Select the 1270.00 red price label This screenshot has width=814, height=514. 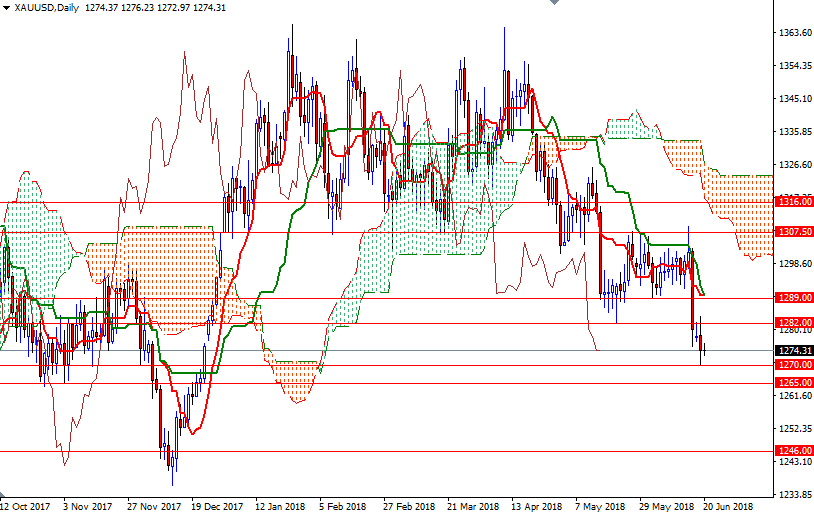[x=792, y=366]
